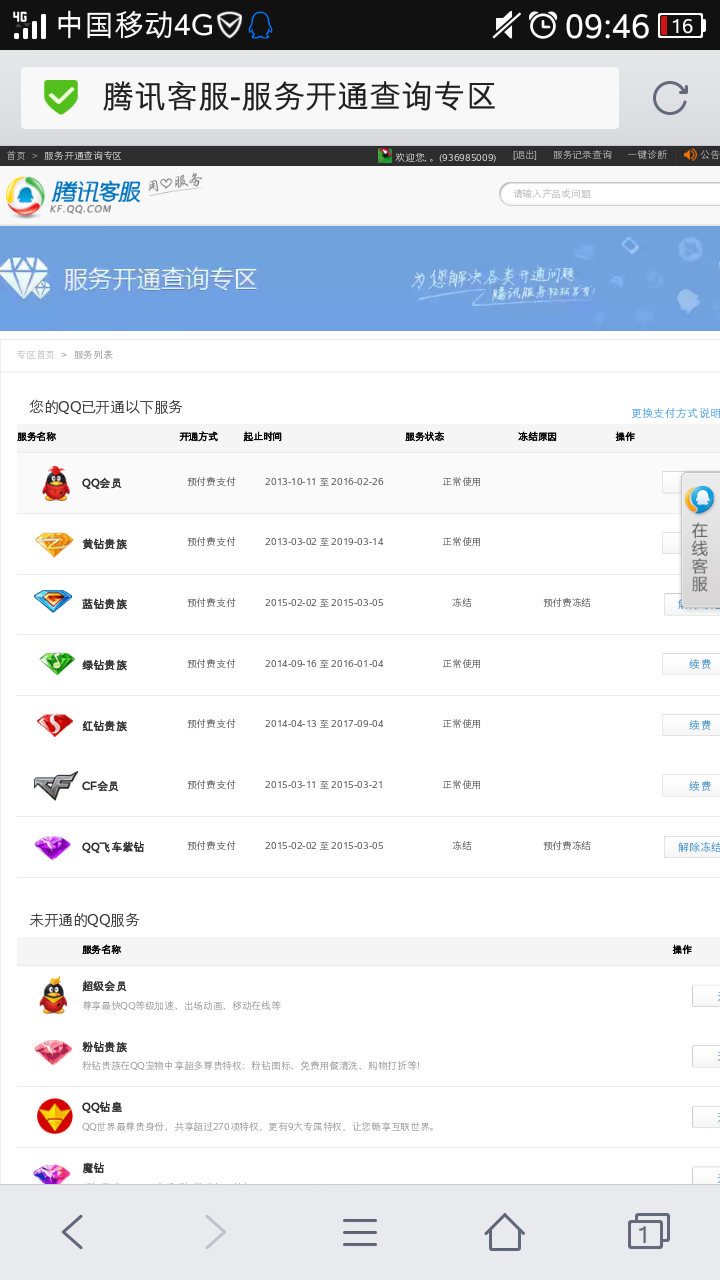Click the 红钻贵族 red diamond icon
Screen dimensions: 720x1280
pos(54,724)
